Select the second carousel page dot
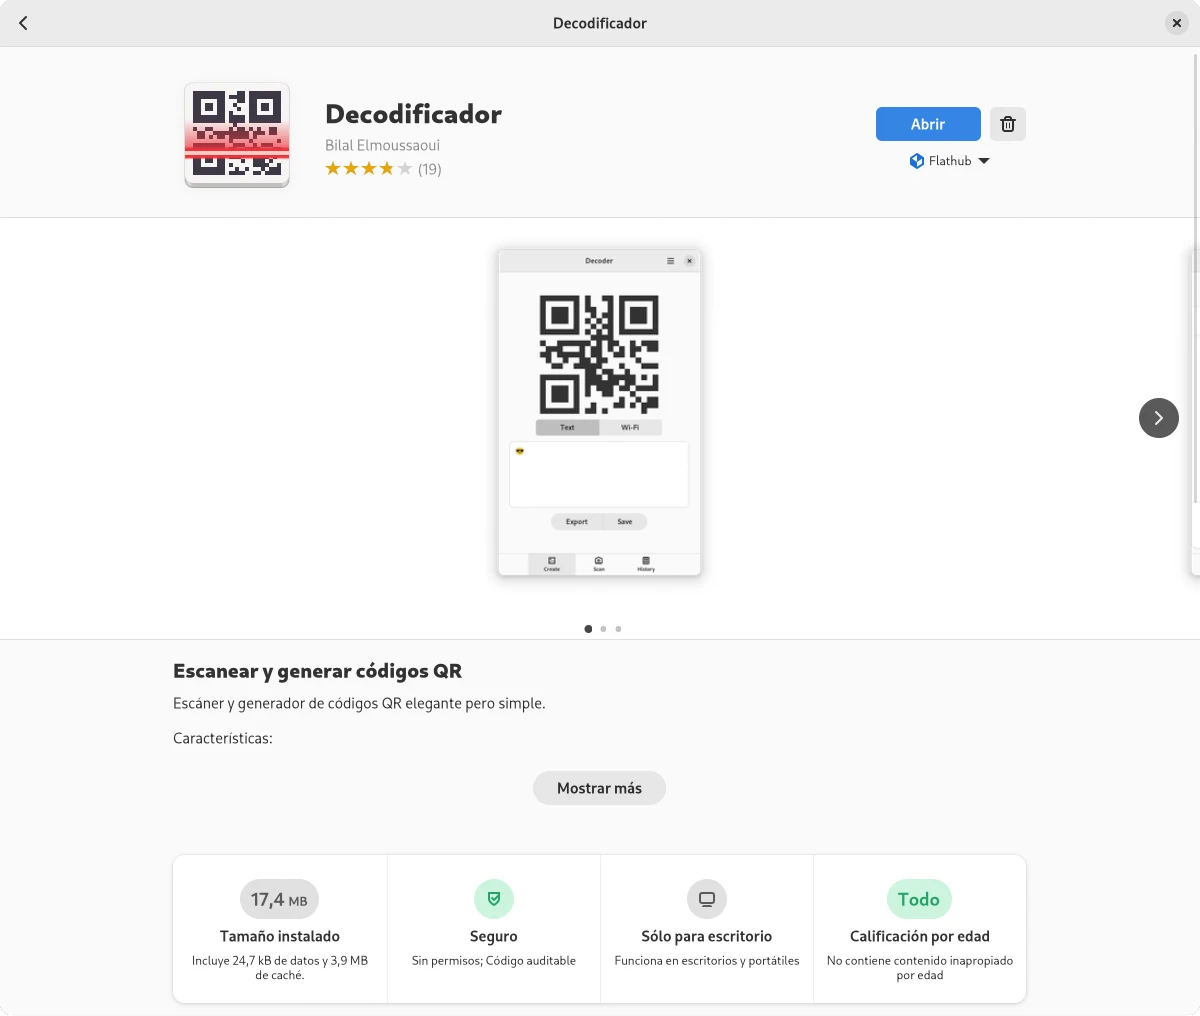Image resolution: width=1200 pixels, height=1016 pixels. tap(603, 629)
